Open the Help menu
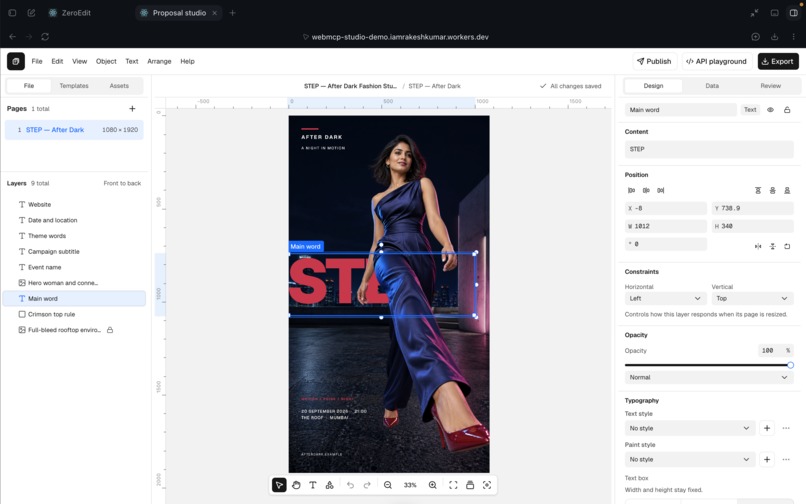This screenshot has width=806, height=504. [x=187, y=61]
